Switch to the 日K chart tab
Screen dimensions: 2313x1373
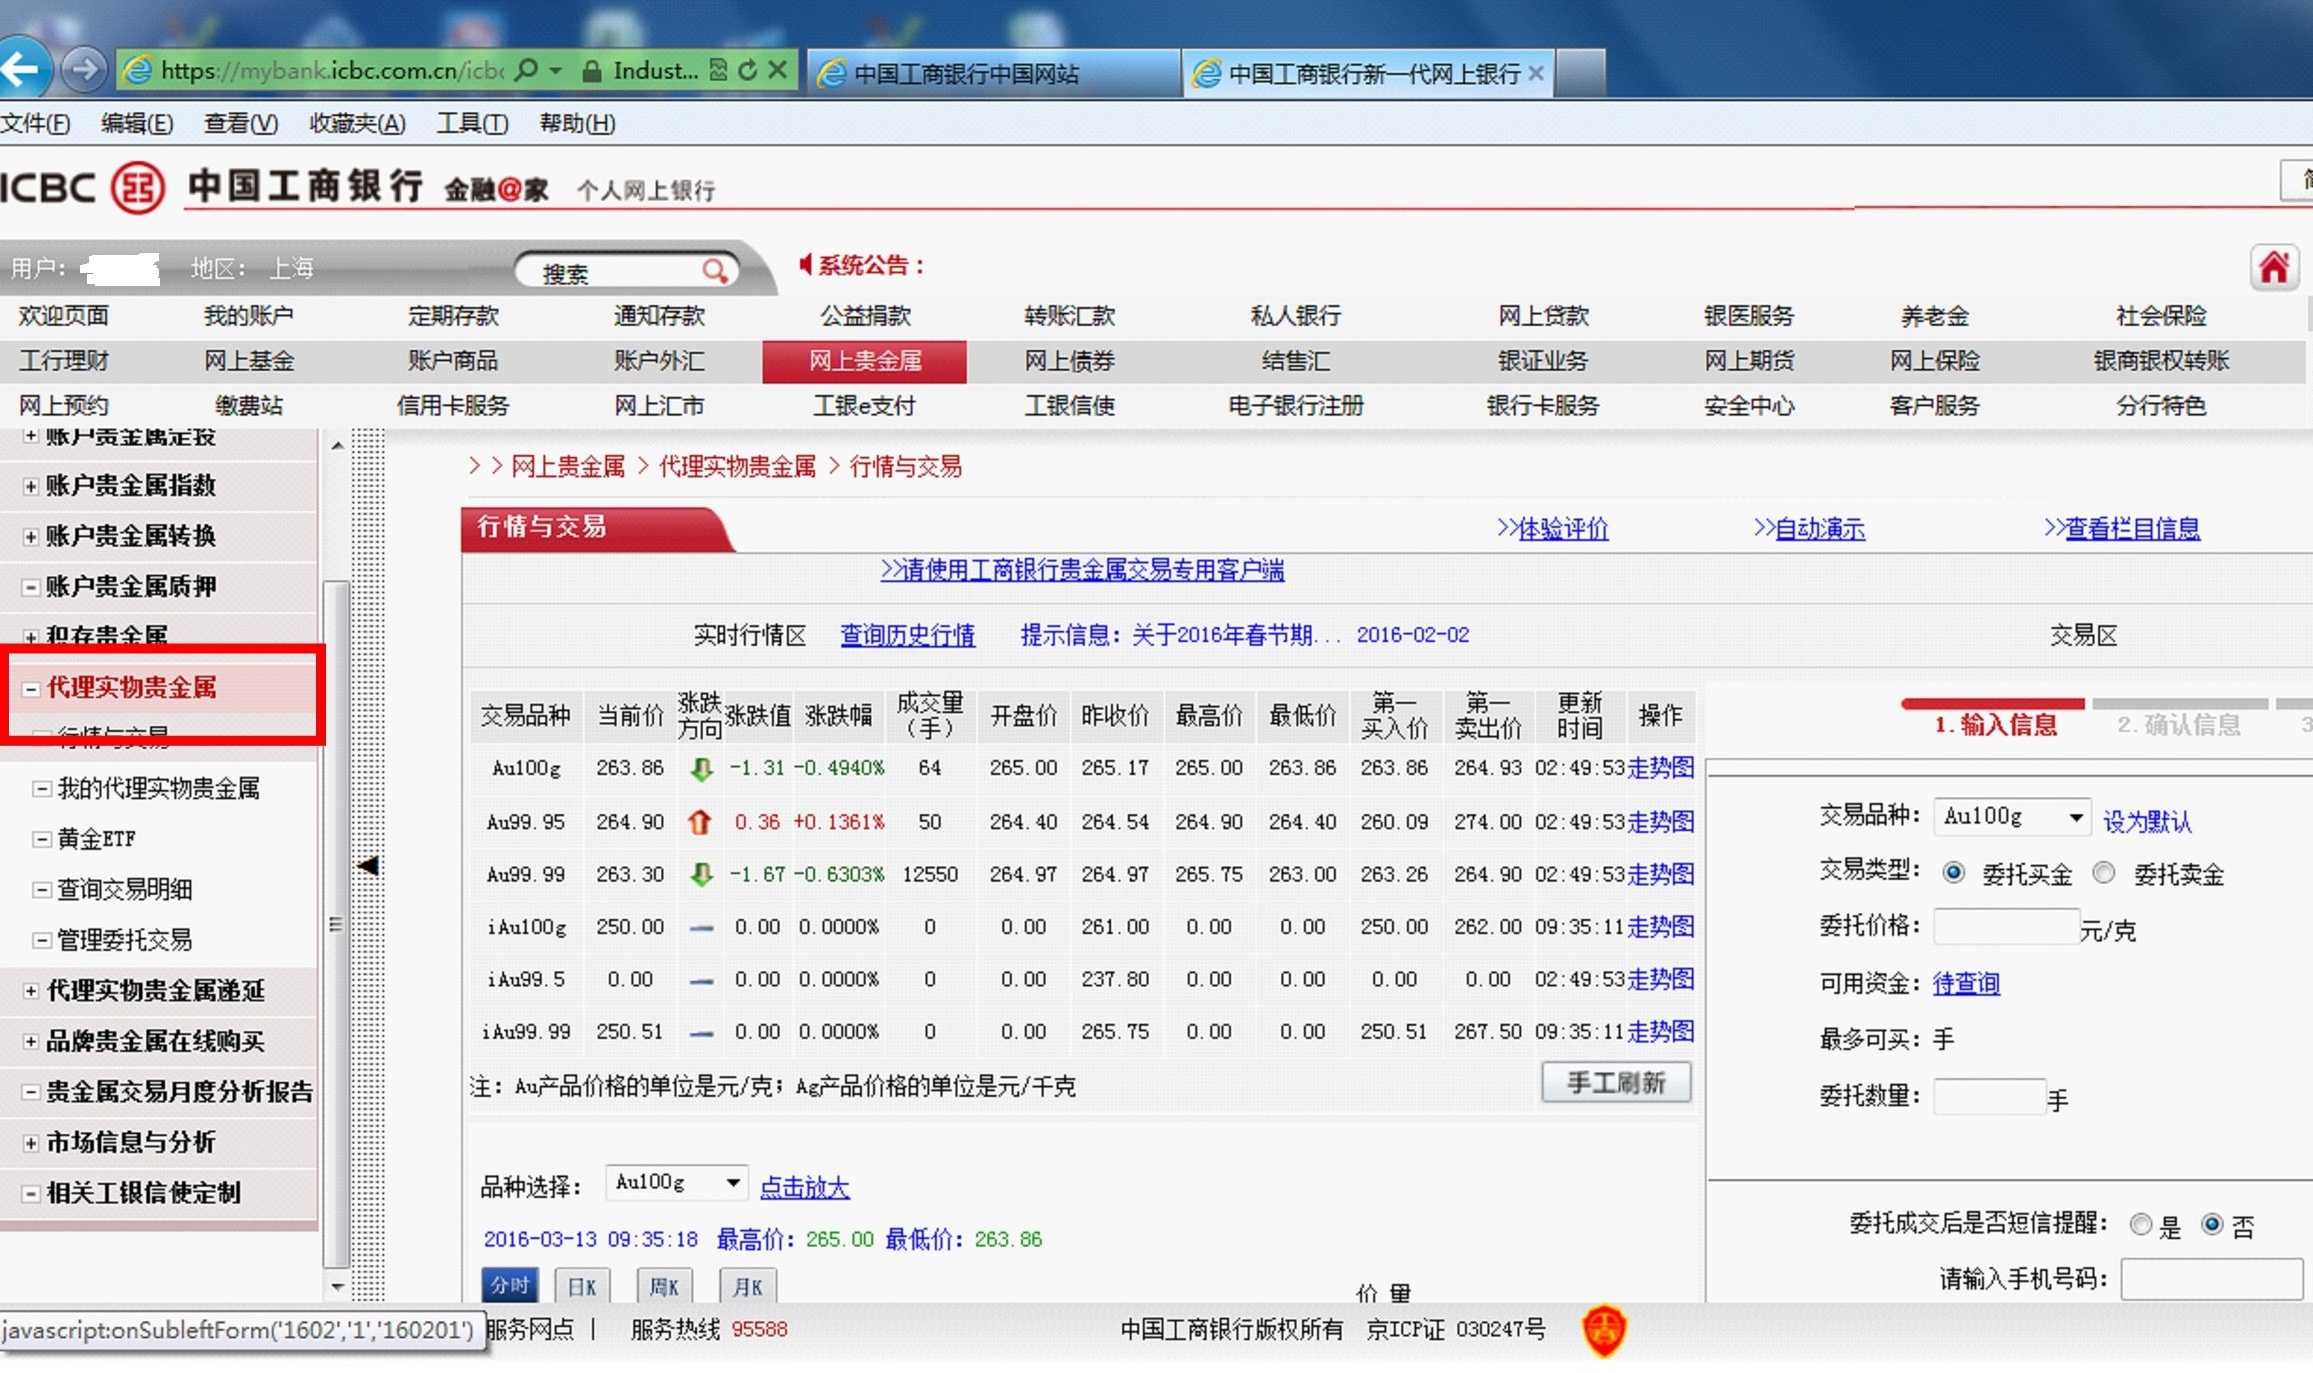point(582,1286)
